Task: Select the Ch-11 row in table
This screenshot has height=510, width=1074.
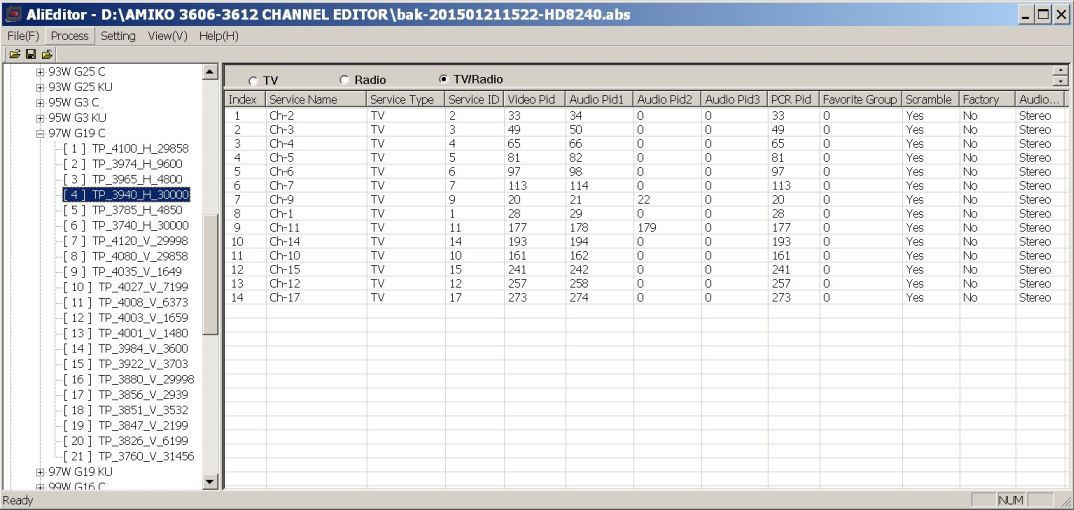Action: (x=644, y=227)
